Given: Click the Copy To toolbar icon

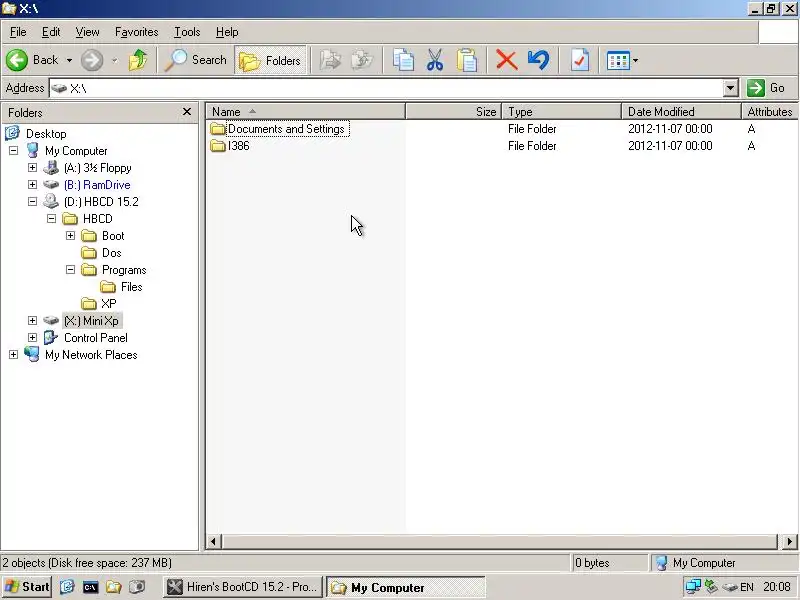Looking at the screenshot, I should (x=362, y=60).
